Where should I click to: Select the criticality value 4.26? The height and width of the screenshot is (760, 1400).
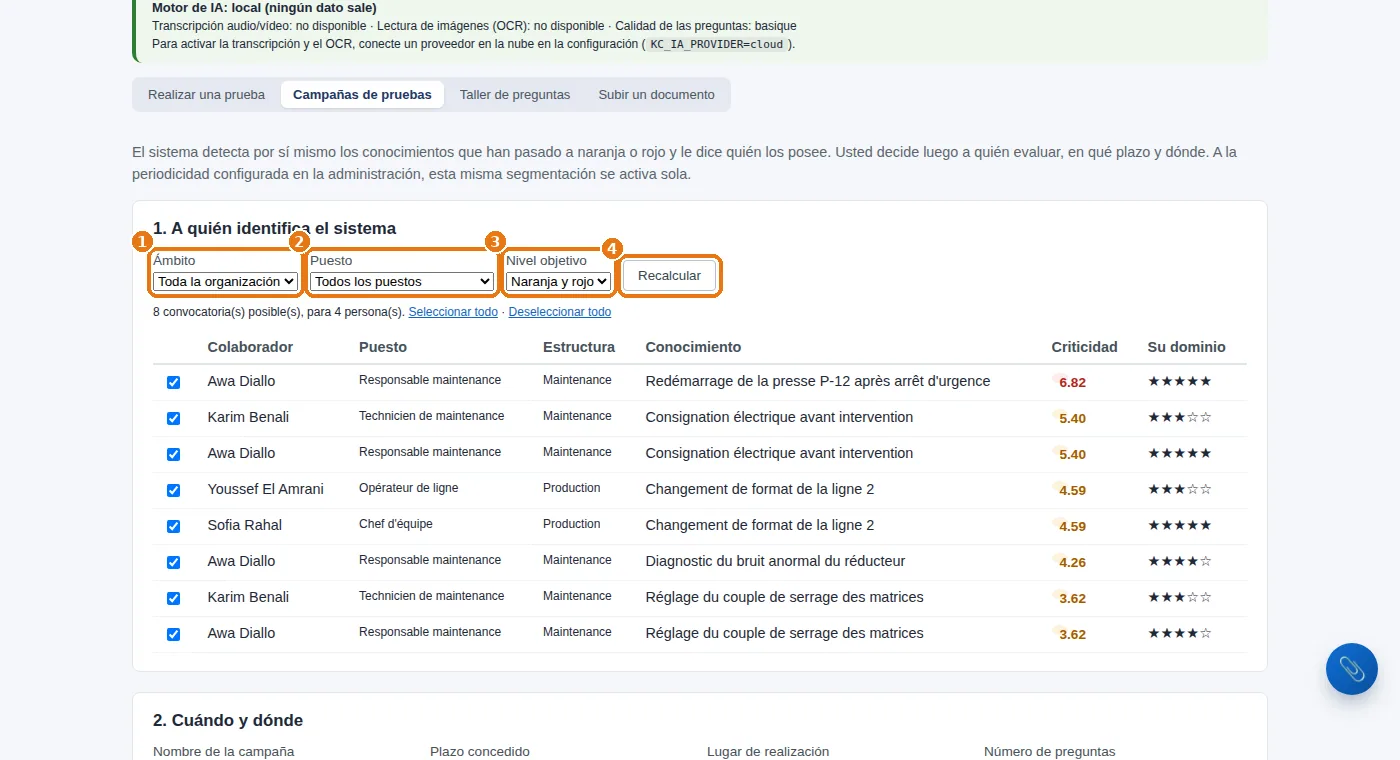point(1072,562)
